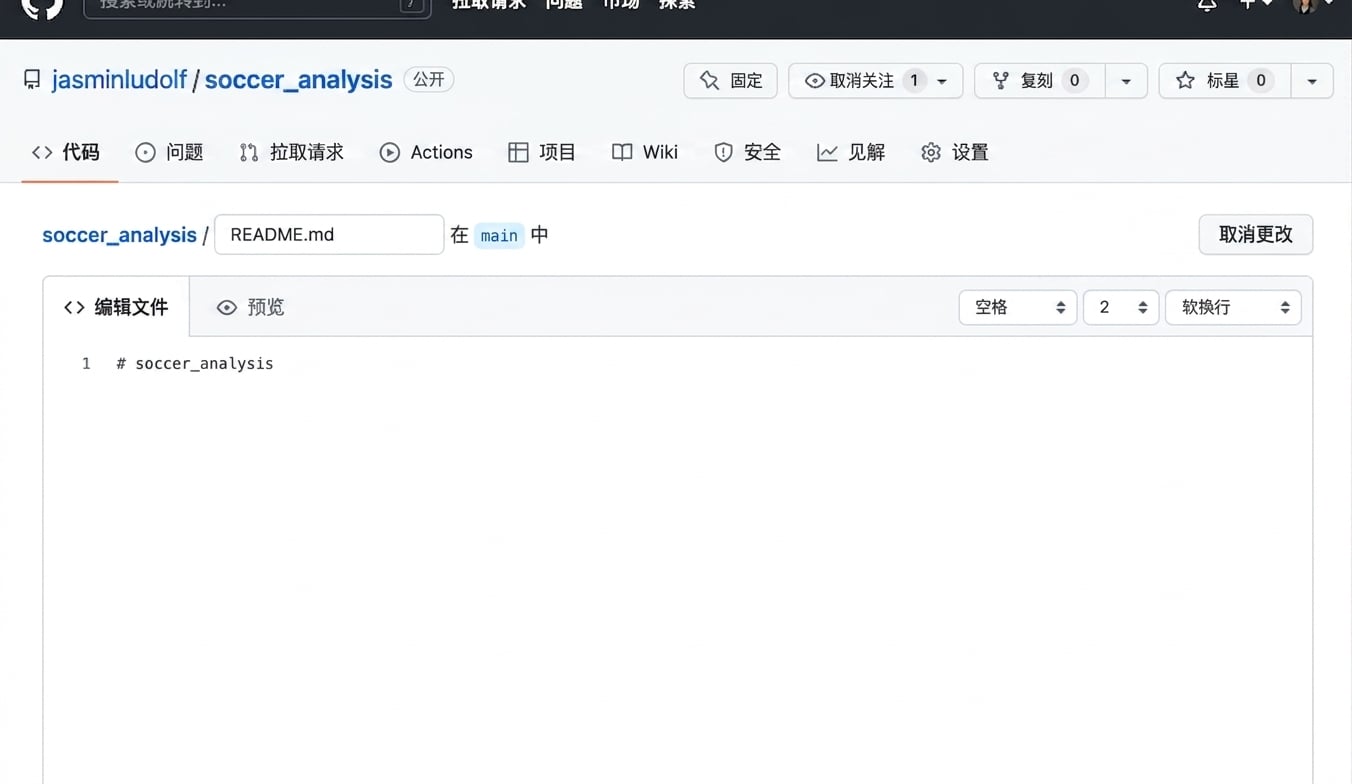The height and width of the screenshot is (784, 1352).
Task: Open the plus create-new dropdown
Action: [1256, 5]
